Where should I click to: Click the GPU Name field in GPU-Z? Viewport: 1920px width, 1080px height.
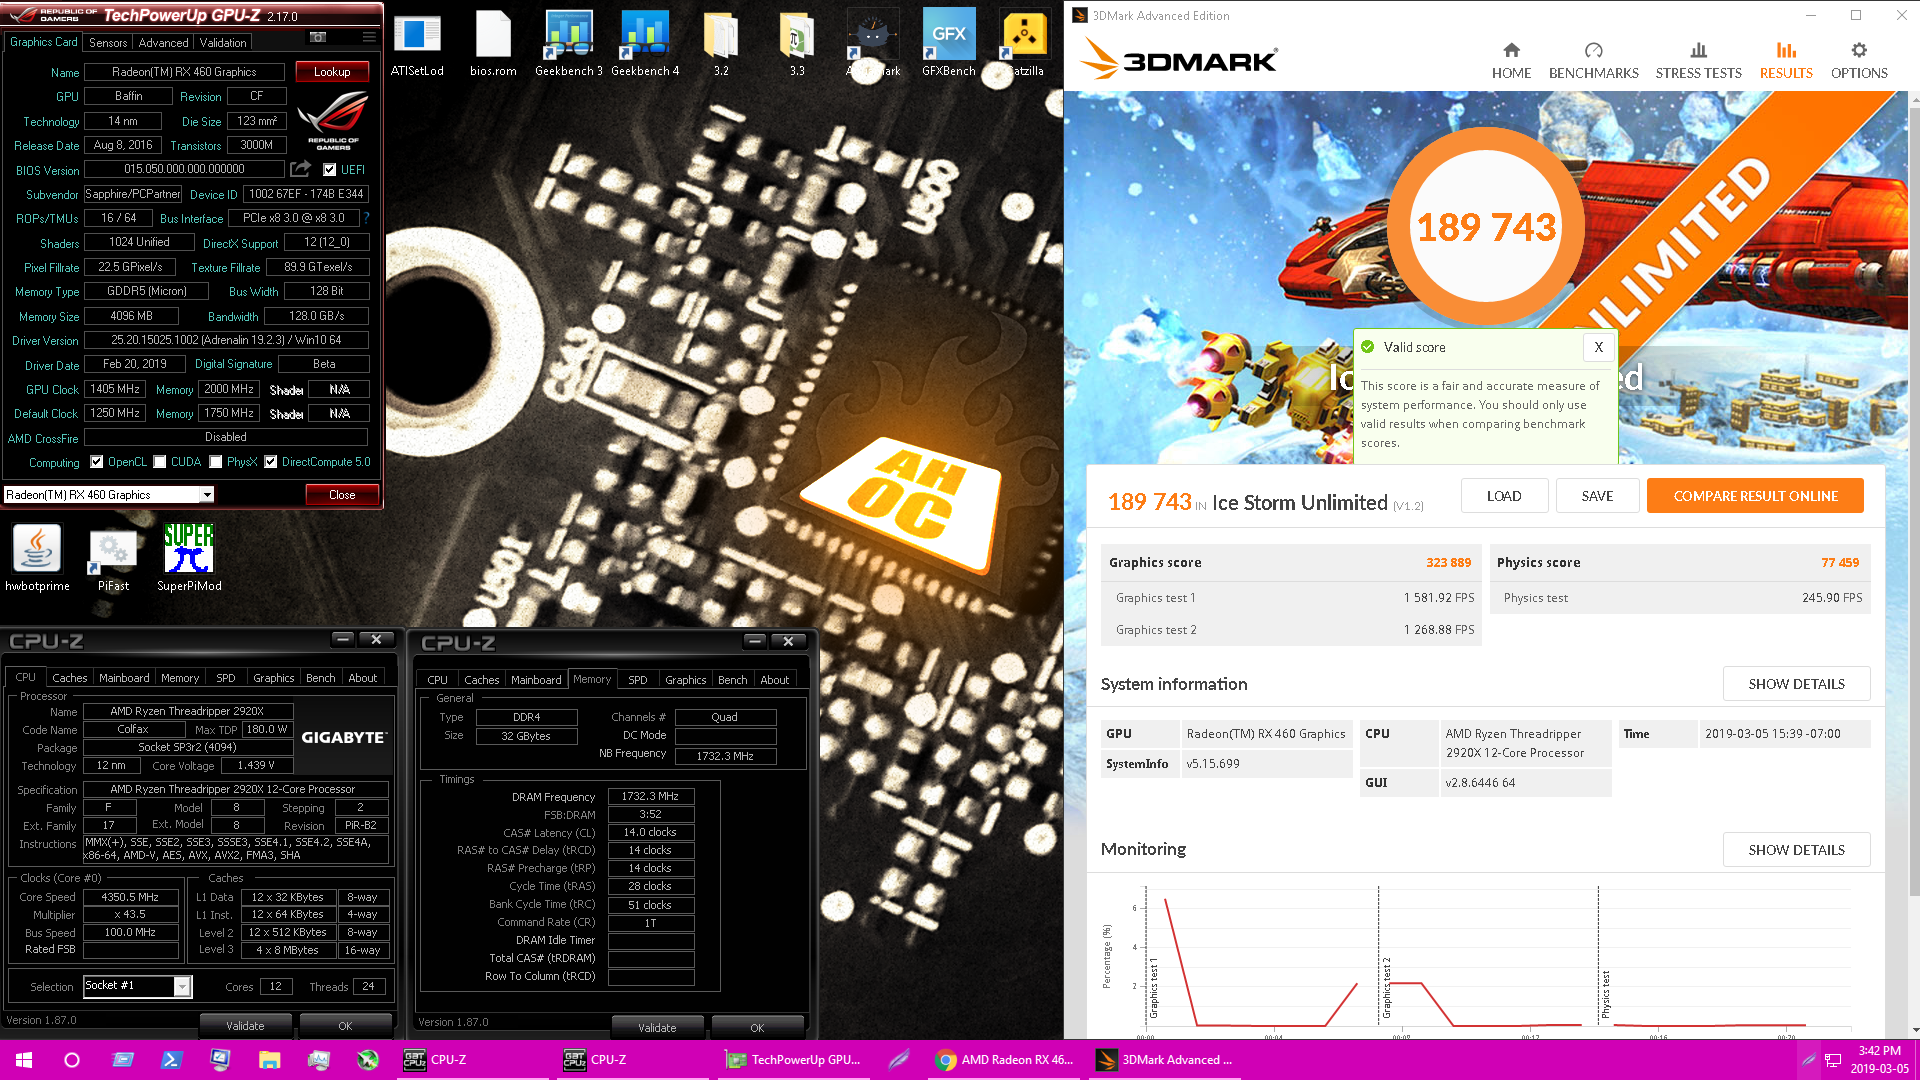click(184, 72)
